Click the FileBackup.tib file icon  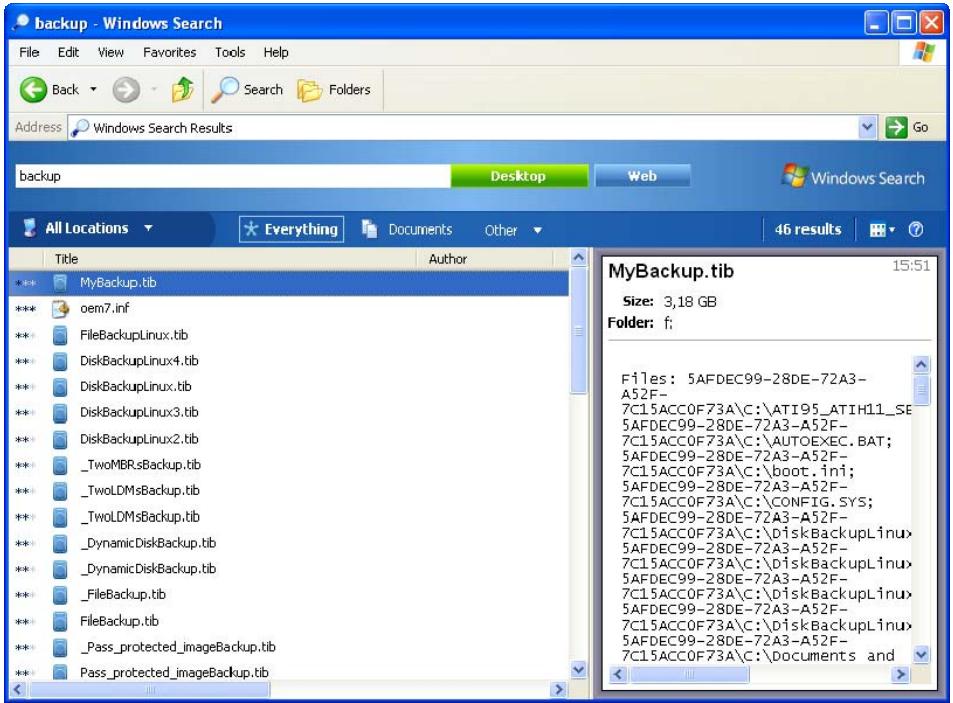pos(60,621)
